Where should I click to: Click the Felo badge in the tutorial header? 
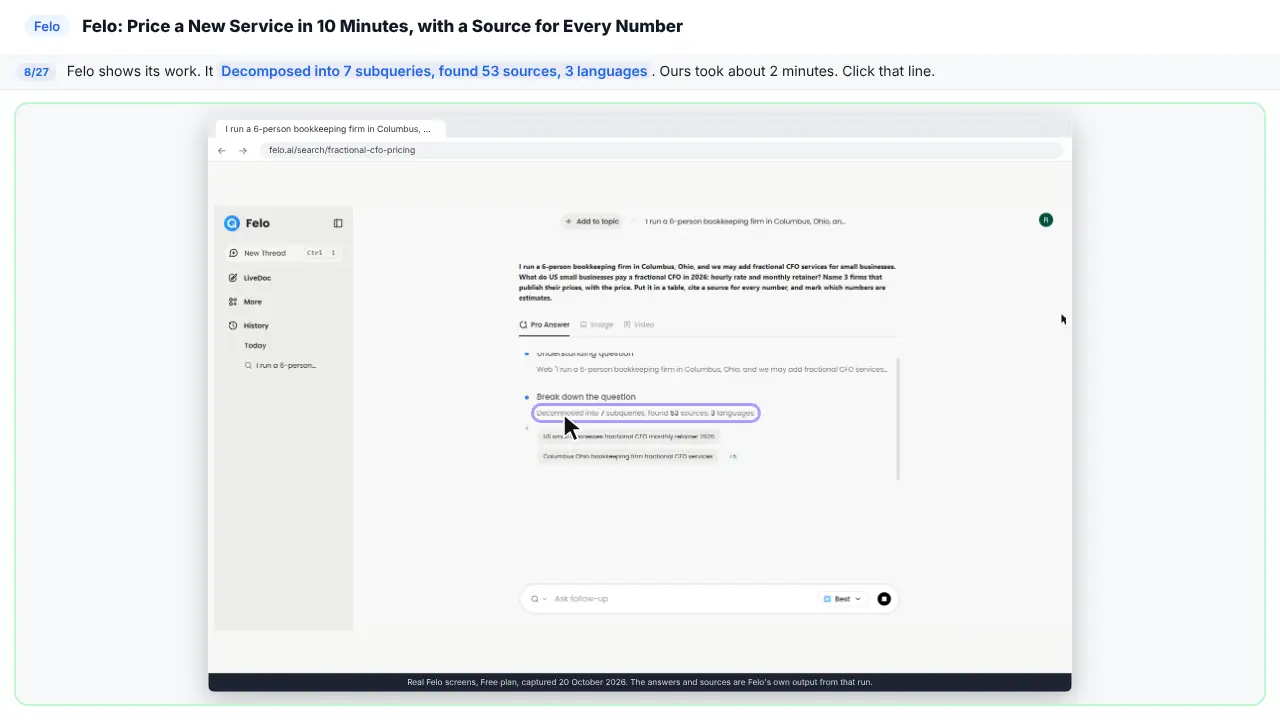click(x=47, y=27)
